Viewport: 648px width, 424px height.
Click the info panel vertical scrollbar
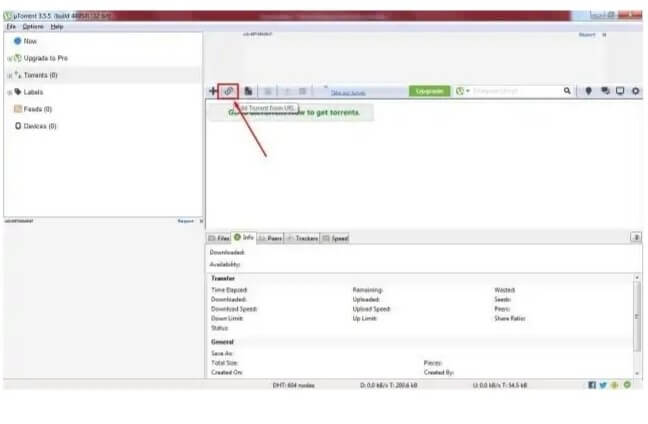637,318
